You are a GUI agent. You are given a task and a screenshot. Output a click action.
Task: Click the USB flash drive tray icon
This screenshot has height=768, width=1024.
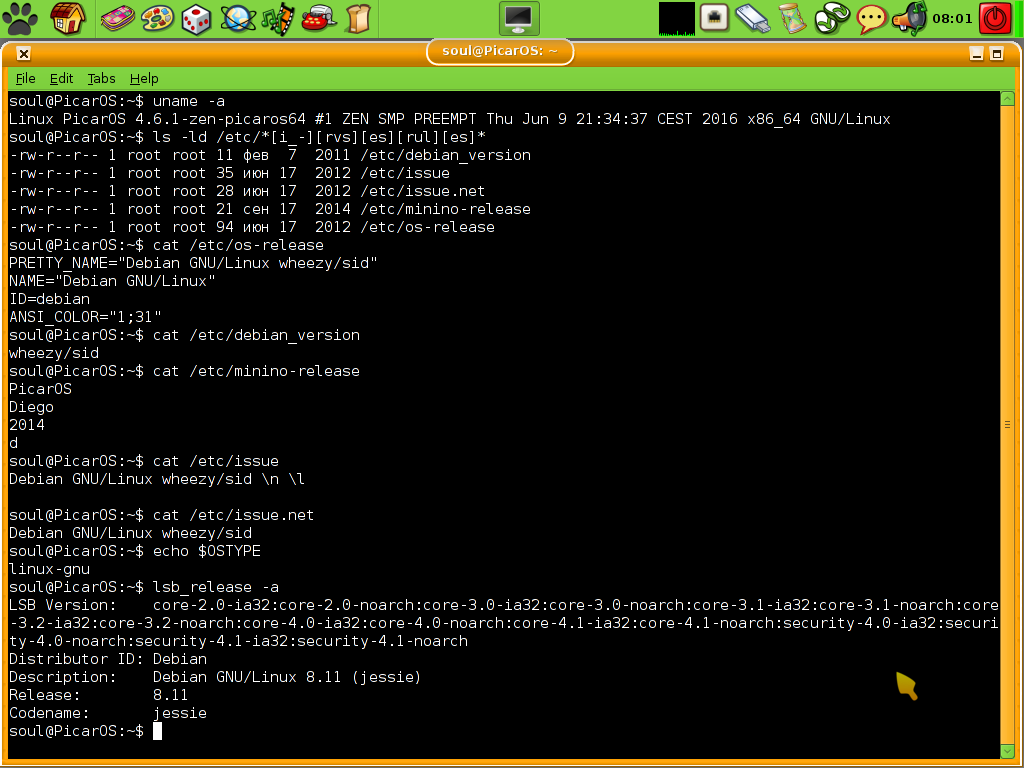pos(752,18)
